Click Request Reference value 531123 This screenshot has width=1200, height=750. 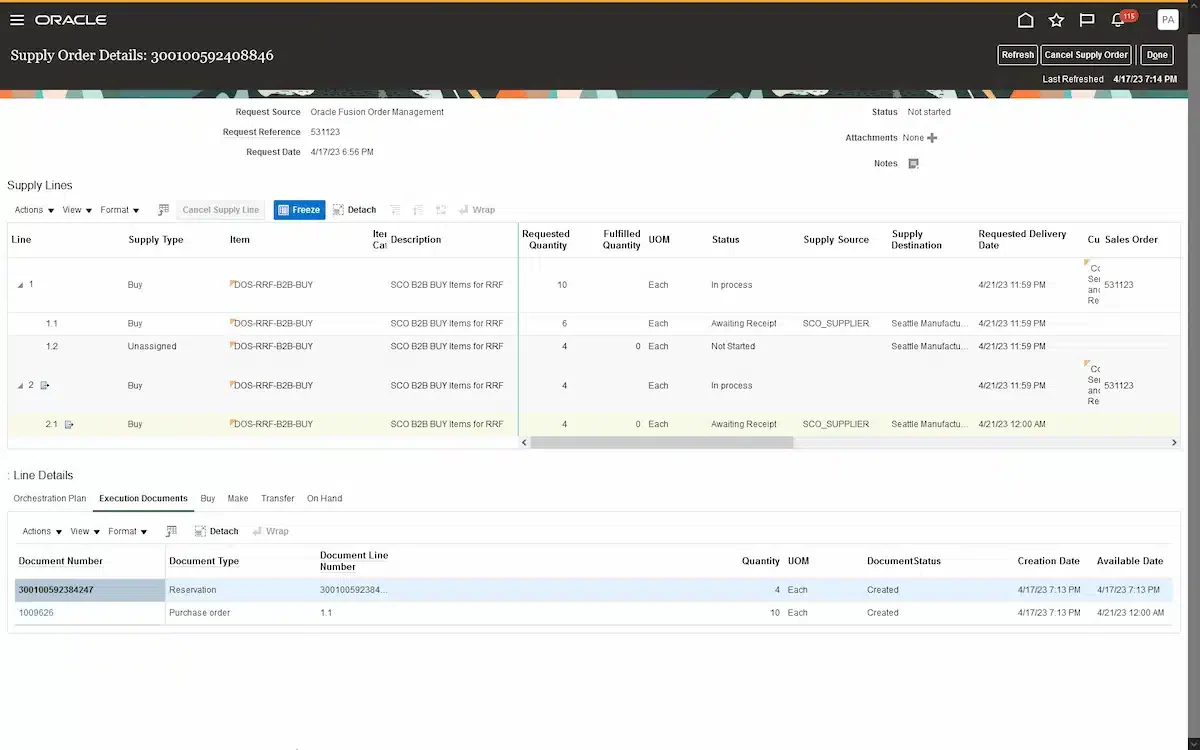click(x=325, y=132)
